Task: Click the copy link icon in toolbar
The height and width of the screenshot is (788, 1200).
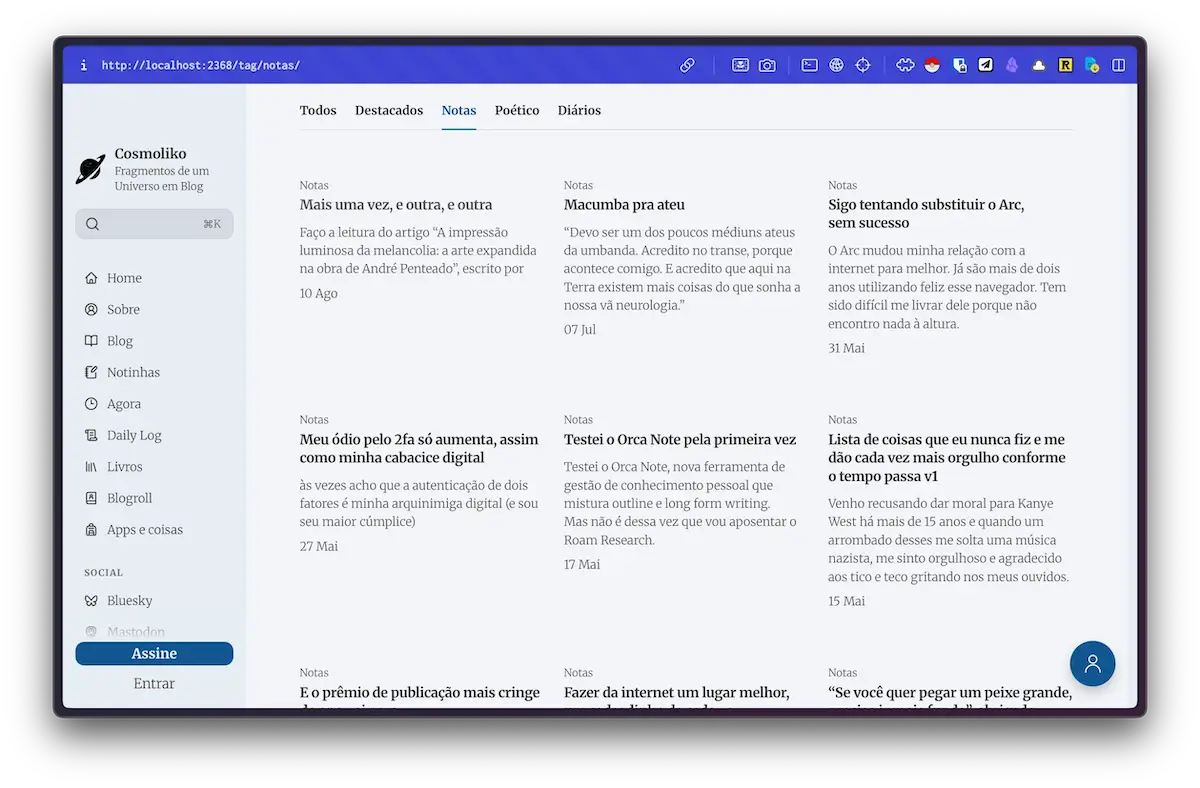Action: (687, 65)
